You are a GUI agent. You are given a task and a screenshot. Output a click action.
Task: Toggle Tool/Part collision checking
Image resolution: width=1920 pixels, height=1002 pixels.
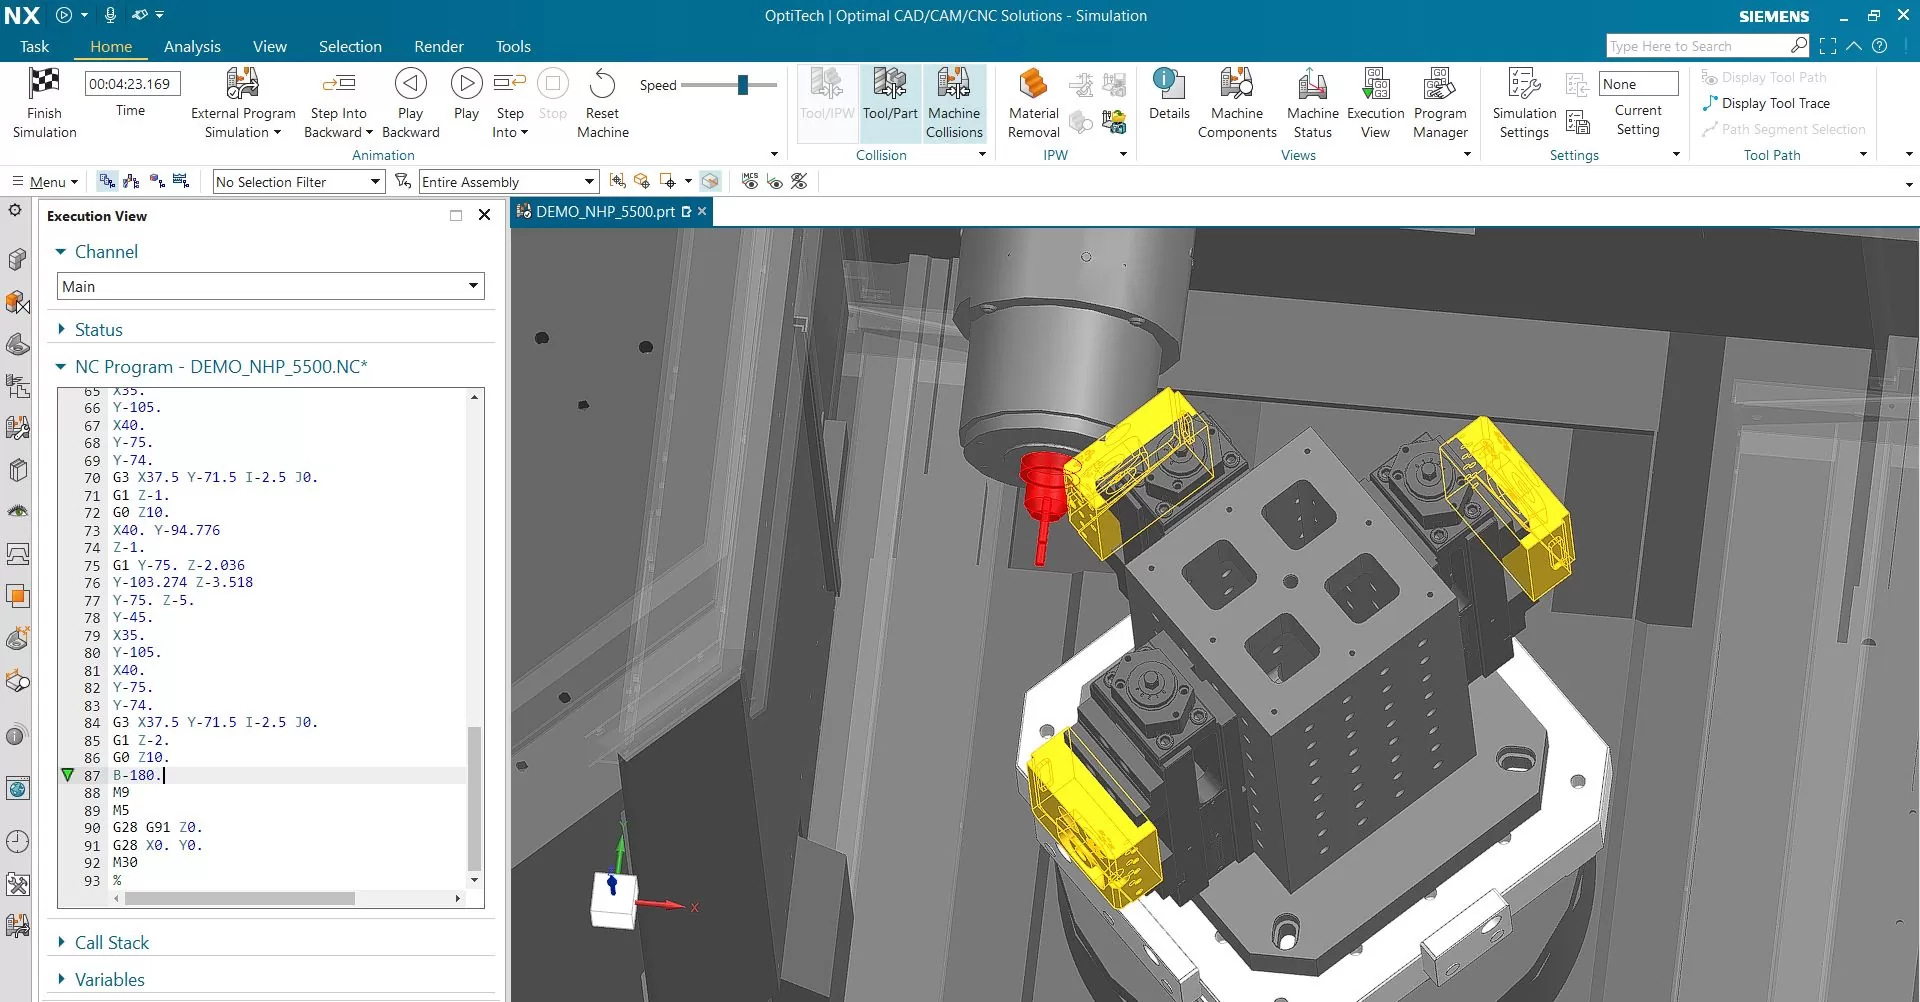pyautogui.click(x=890, y=95)
